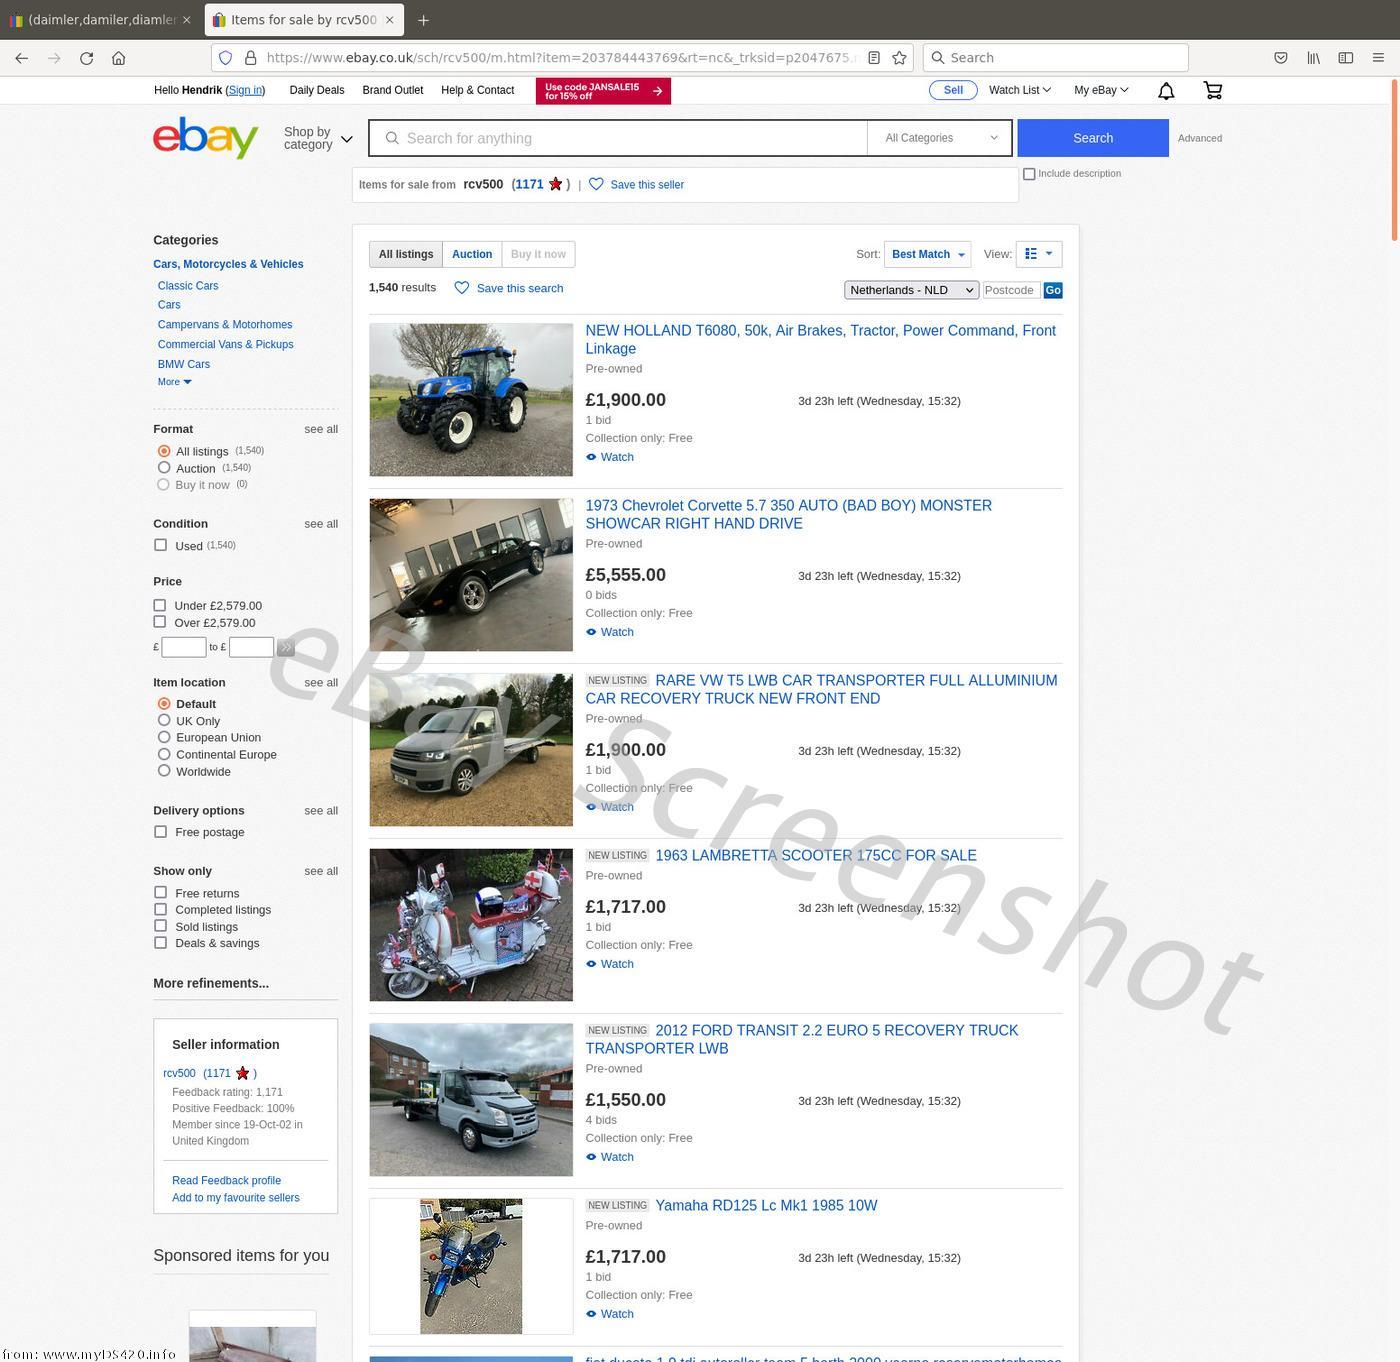Bookmark page with the star icon

[x=899, y=58]
